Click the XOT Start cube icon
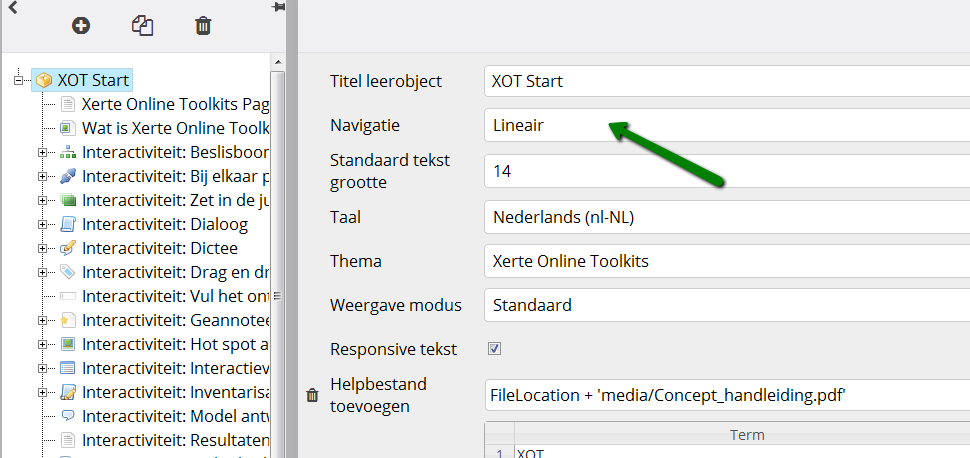 [43, 80]
